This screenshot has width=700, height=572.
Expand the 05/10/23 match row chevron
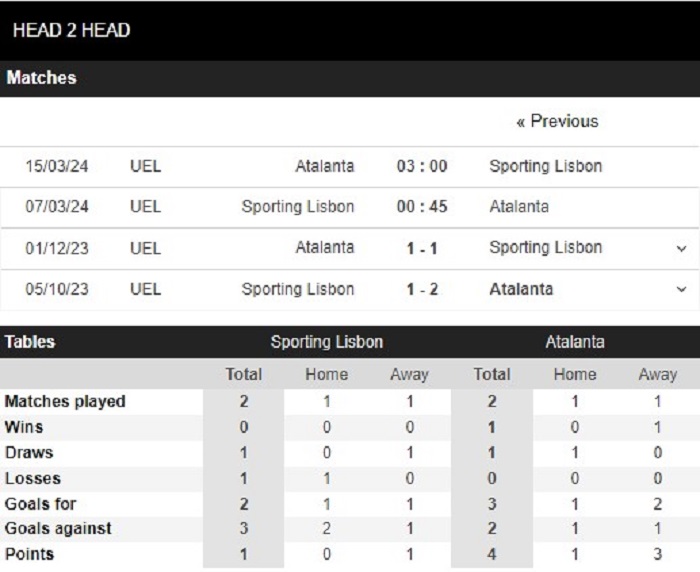coord(681,290)
